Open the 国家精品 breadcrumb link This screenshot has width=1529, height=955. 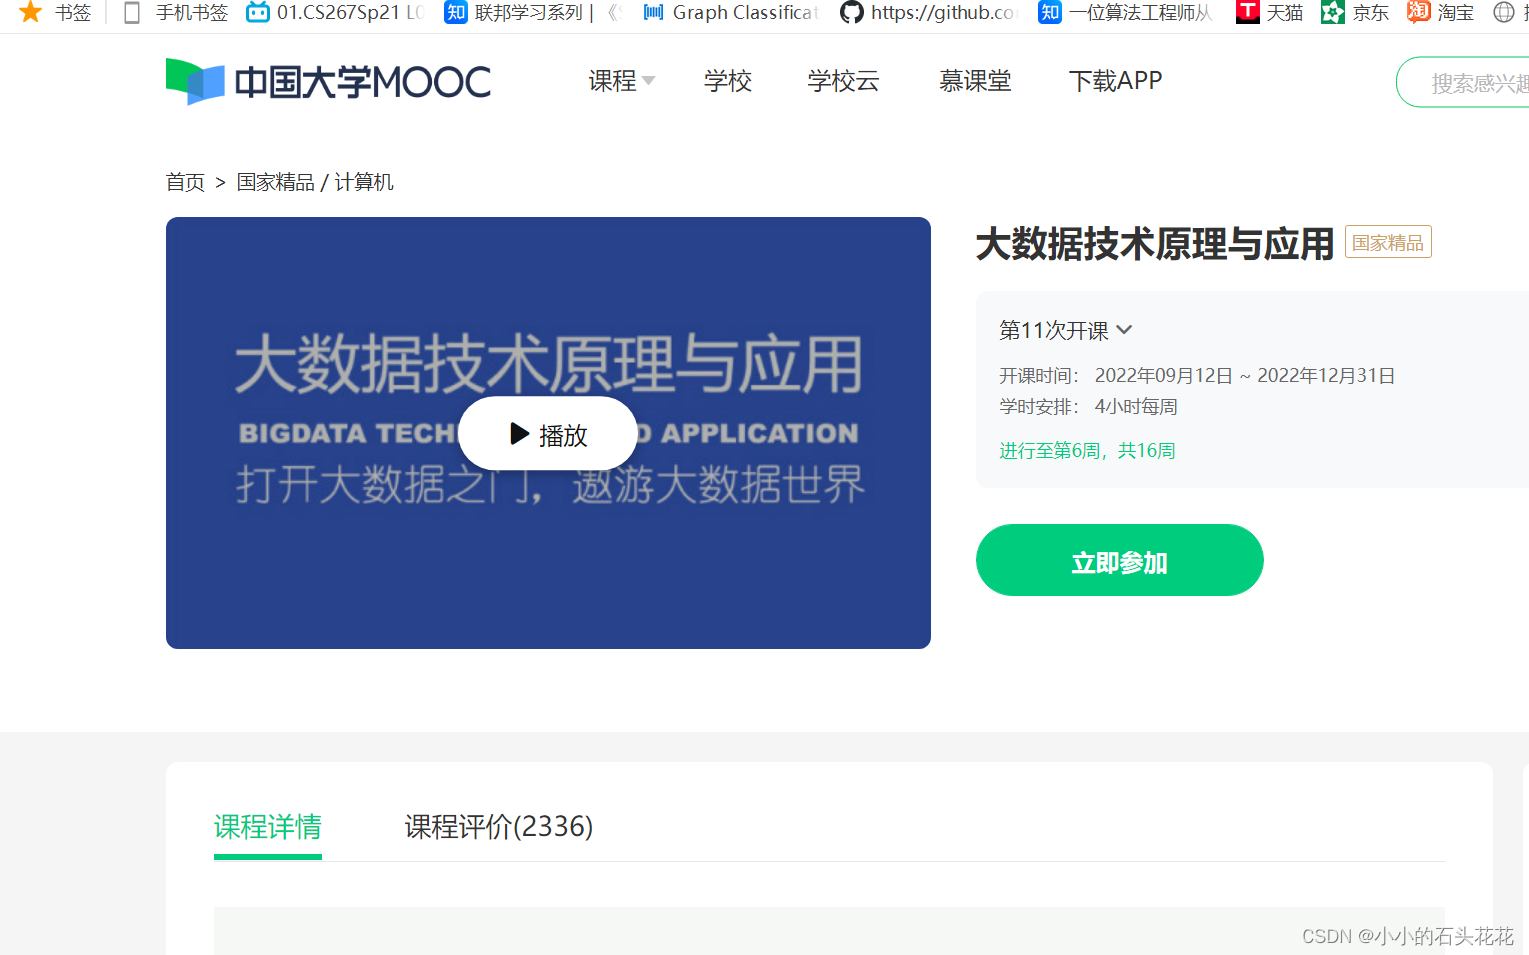point(275,182)
